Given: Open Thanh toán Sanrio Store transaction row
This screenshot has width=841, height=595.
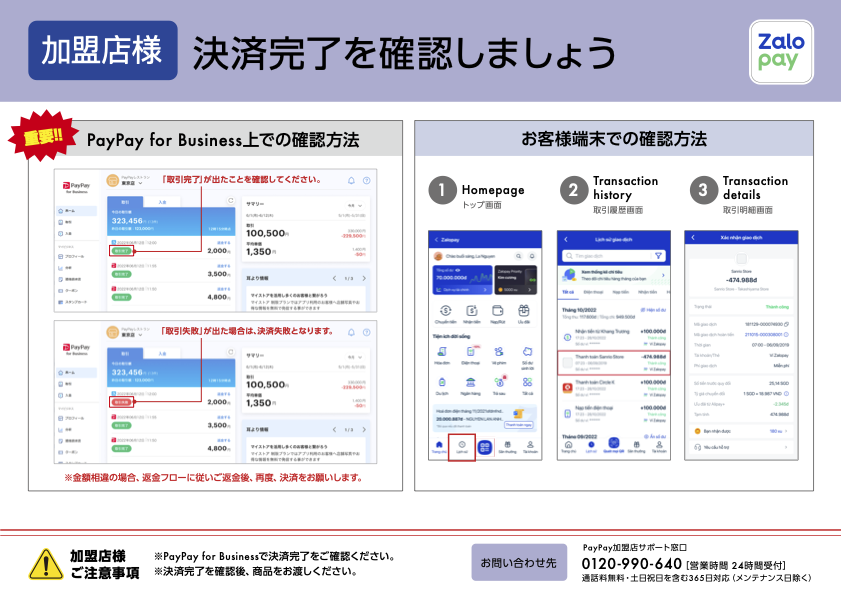Looking at the screenshot, I should (614, 363).
